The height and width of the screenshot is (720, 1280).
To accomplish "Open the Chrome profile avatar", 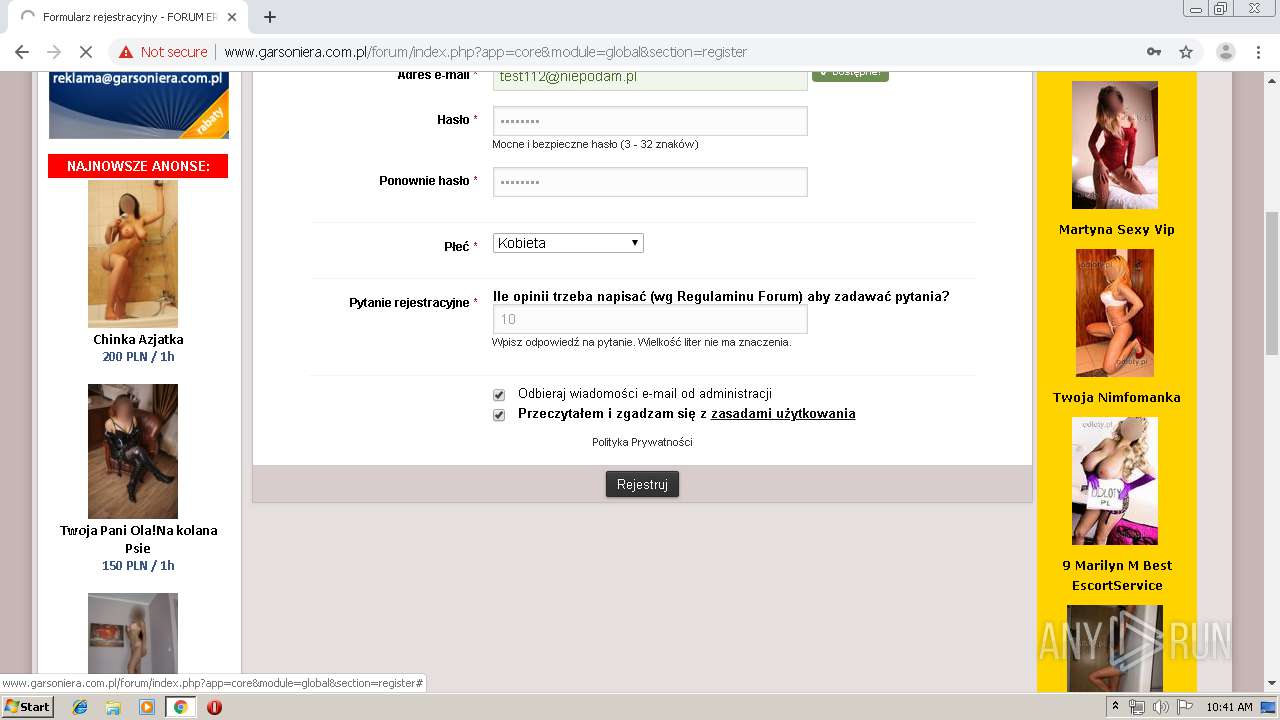I will click(1225, 52).
